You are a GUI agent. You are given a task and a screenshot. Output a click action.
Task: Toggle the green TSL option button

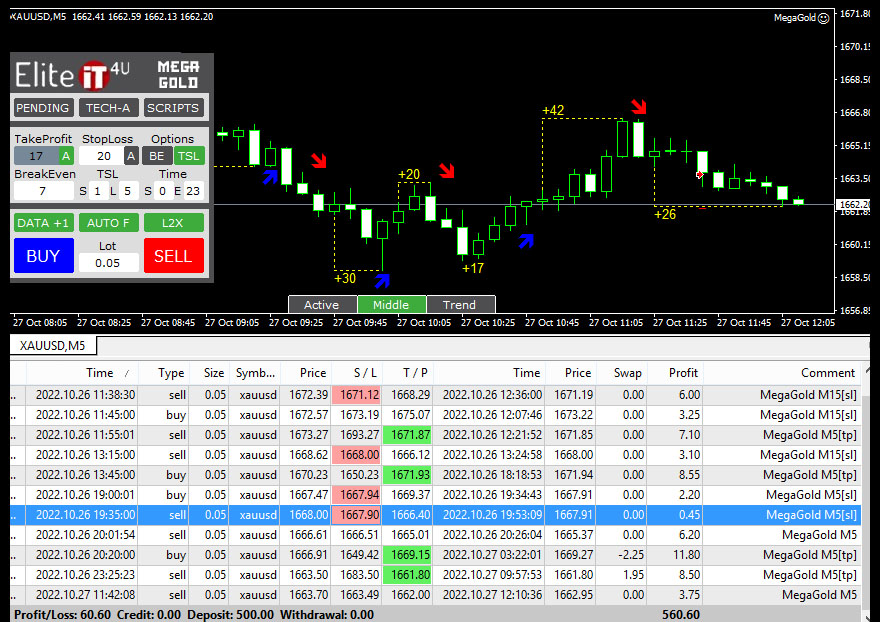(189, 156)
